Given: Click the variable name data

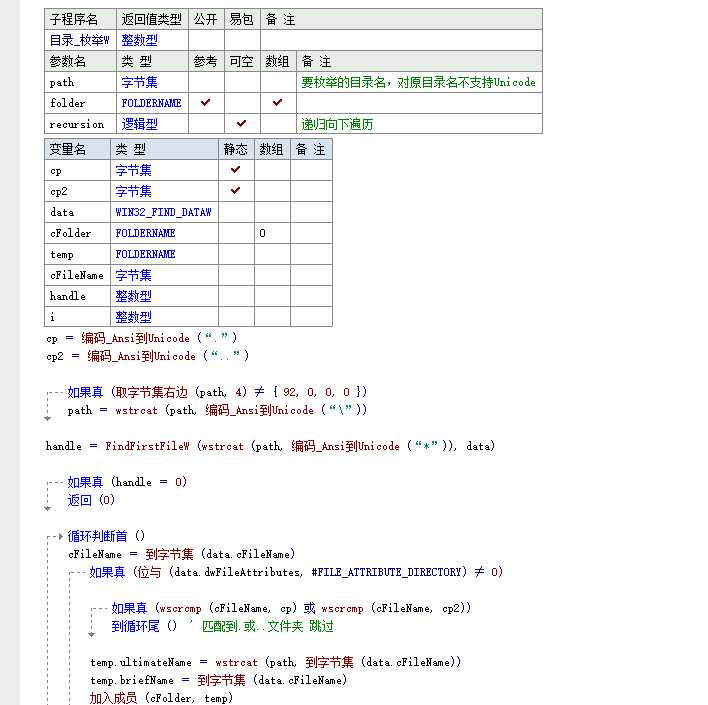Looking at the screenshot, I should click(x=62, y=212).
